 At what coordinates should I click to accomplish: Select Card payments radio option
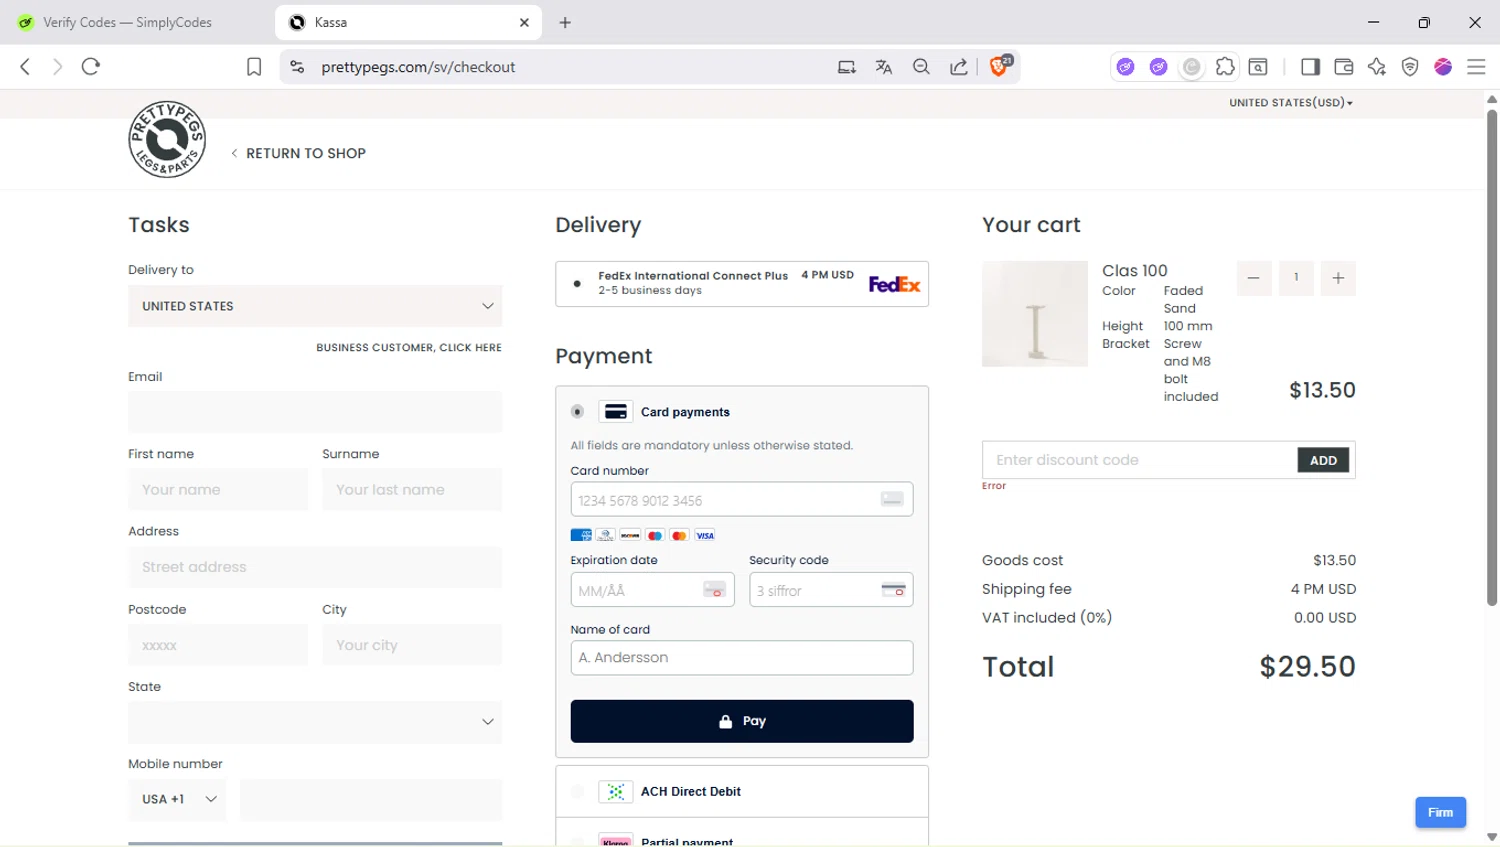(577, 411)
